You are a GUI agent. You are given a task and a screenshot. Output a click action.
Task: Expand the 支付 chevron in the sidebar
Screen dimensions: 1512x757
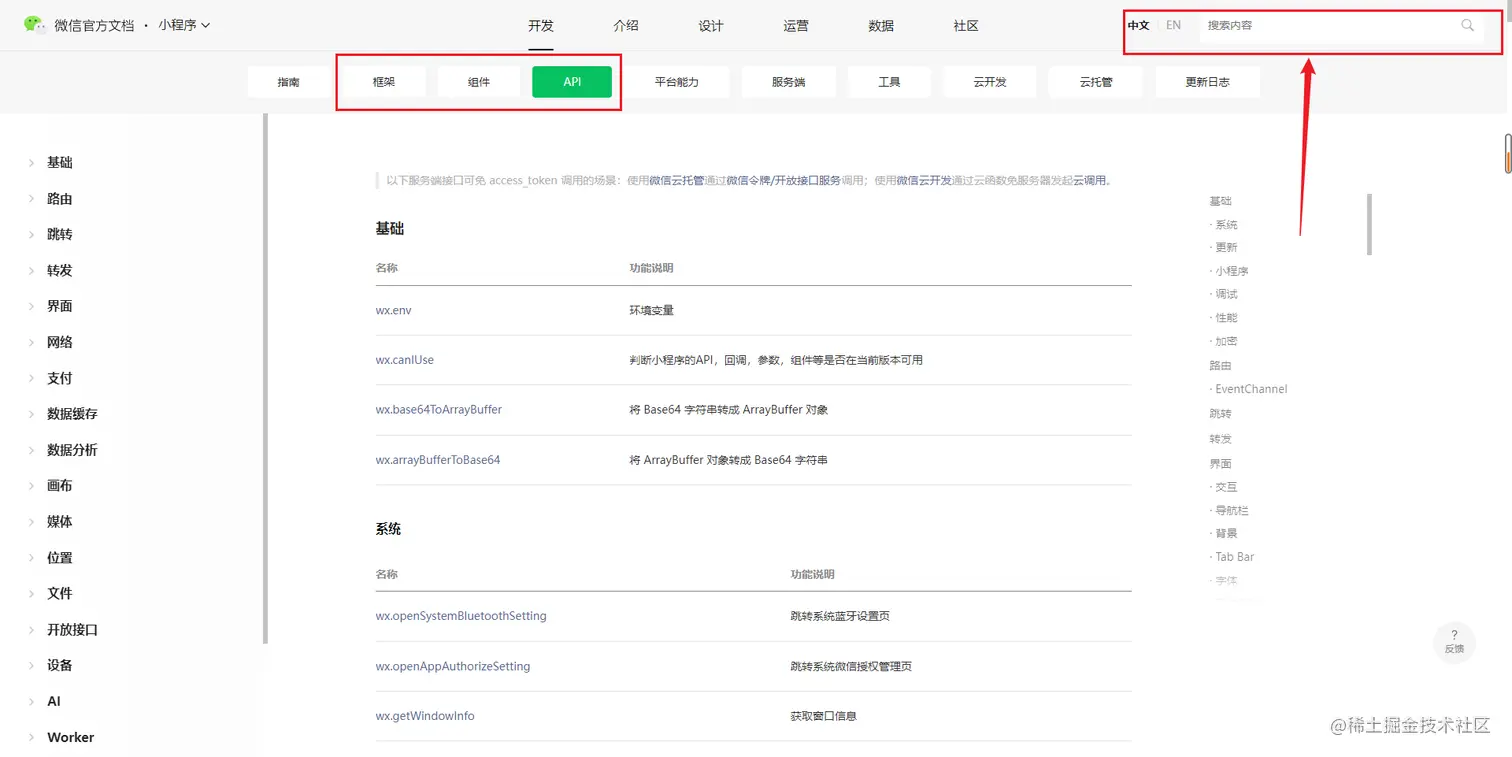pyautogui.click(x=31, y=379)
